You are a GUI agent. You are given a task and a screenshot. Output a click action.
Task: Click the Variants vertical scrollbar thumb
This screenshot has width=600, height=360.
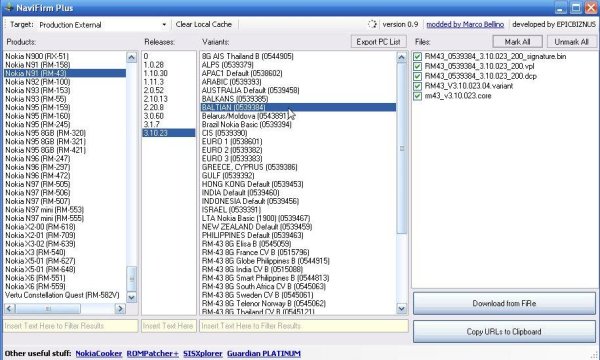401,148
